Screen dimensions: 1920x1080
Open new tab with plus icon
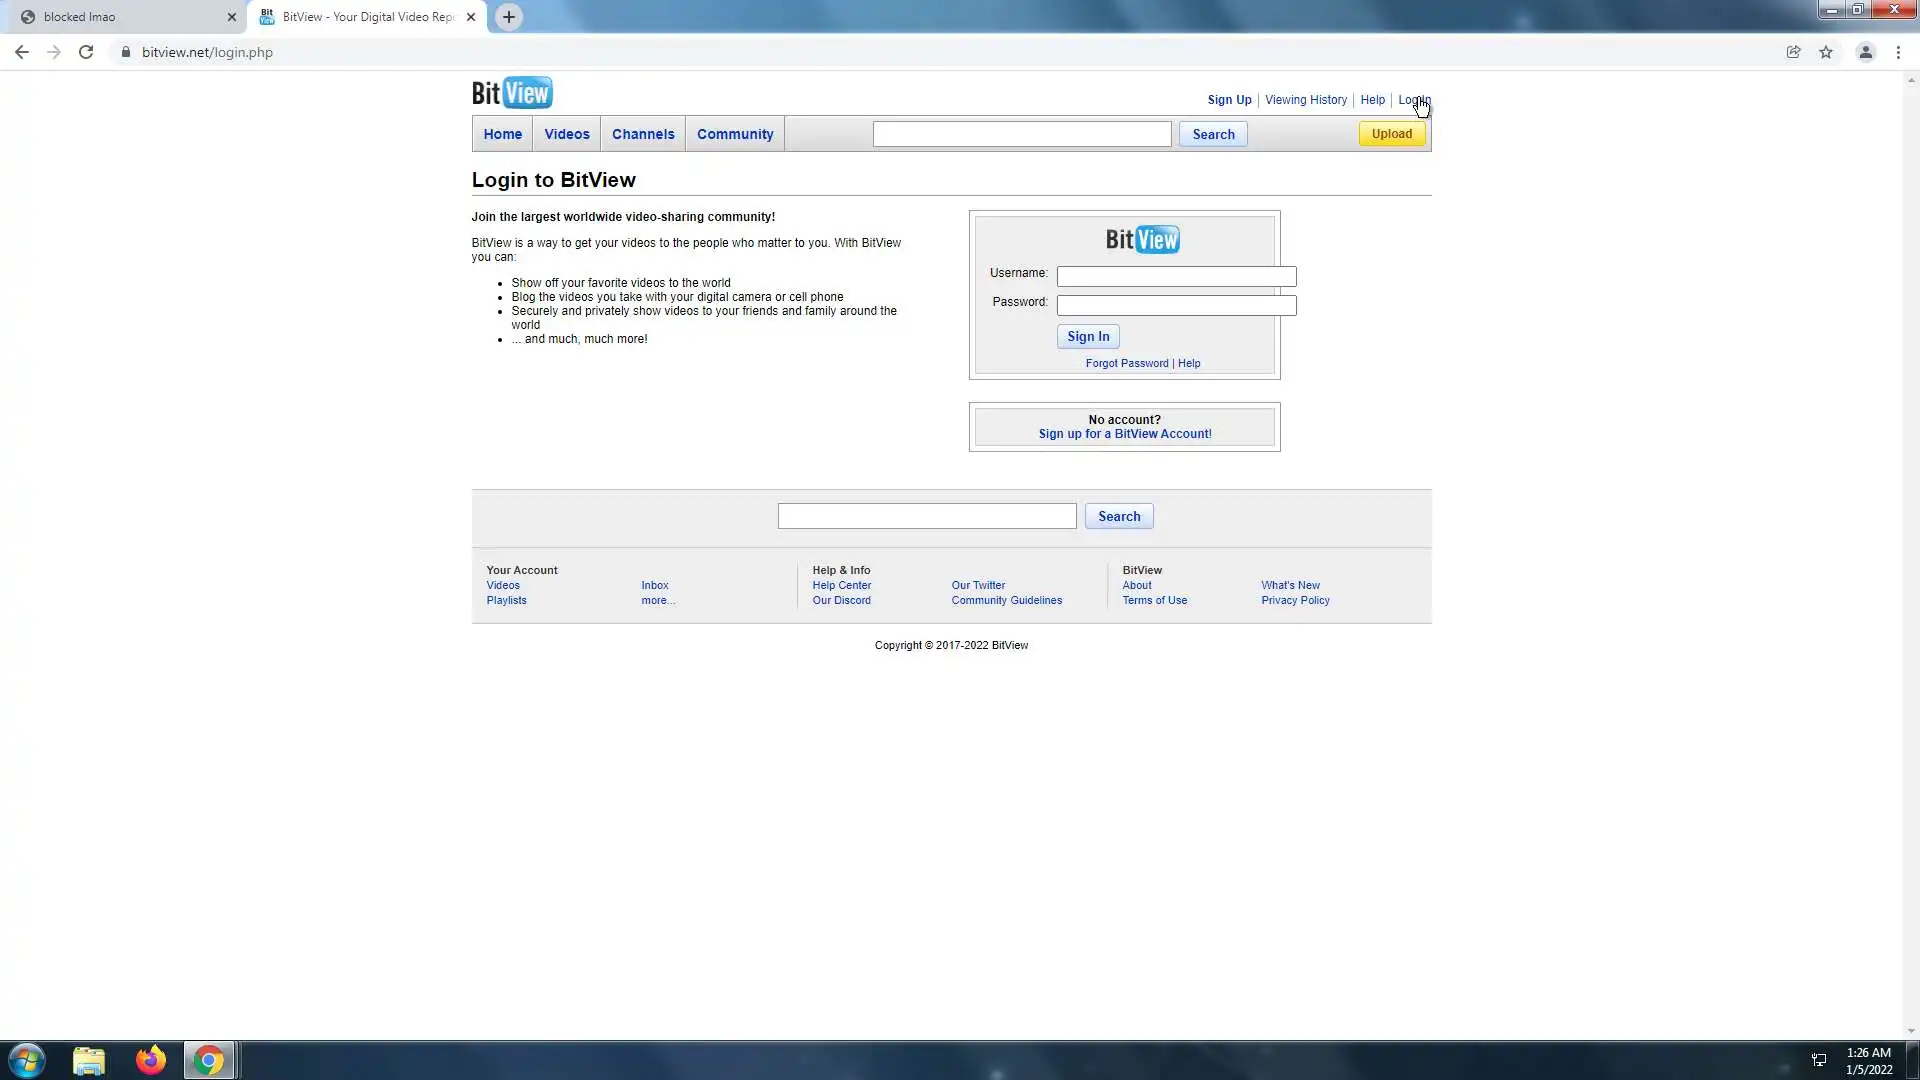(509, 17)
